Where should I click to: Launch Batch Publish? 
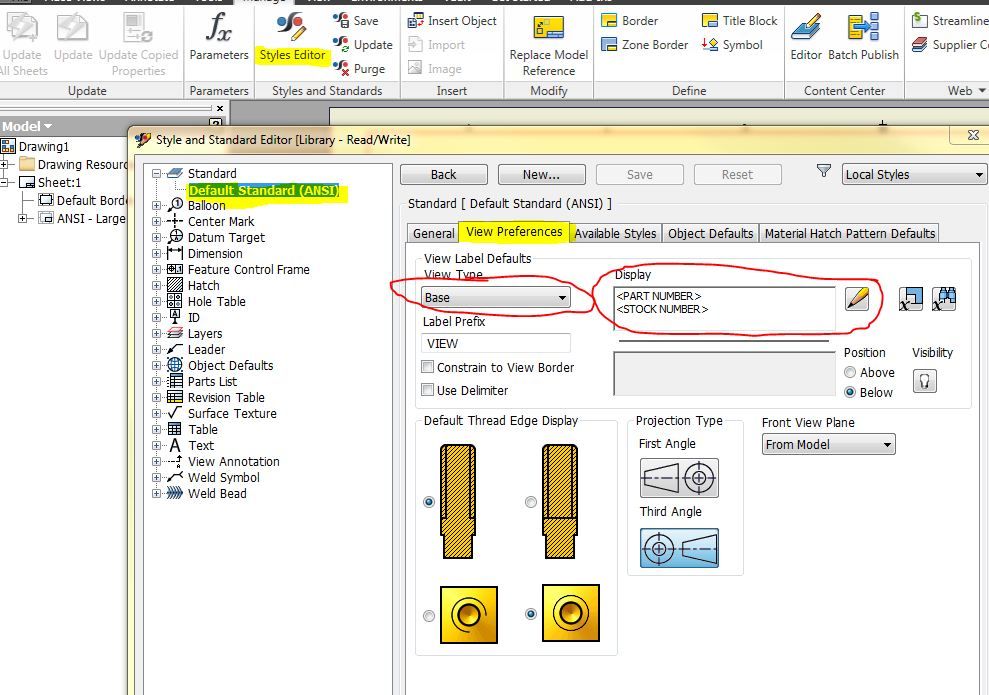[x=863, y=37]
